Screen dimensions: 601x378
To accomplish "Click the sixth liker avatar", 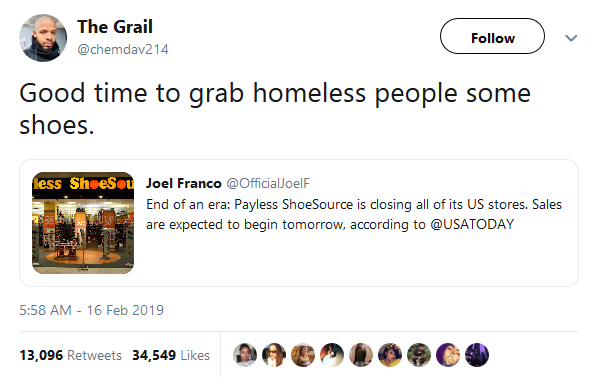I will 390,355.
